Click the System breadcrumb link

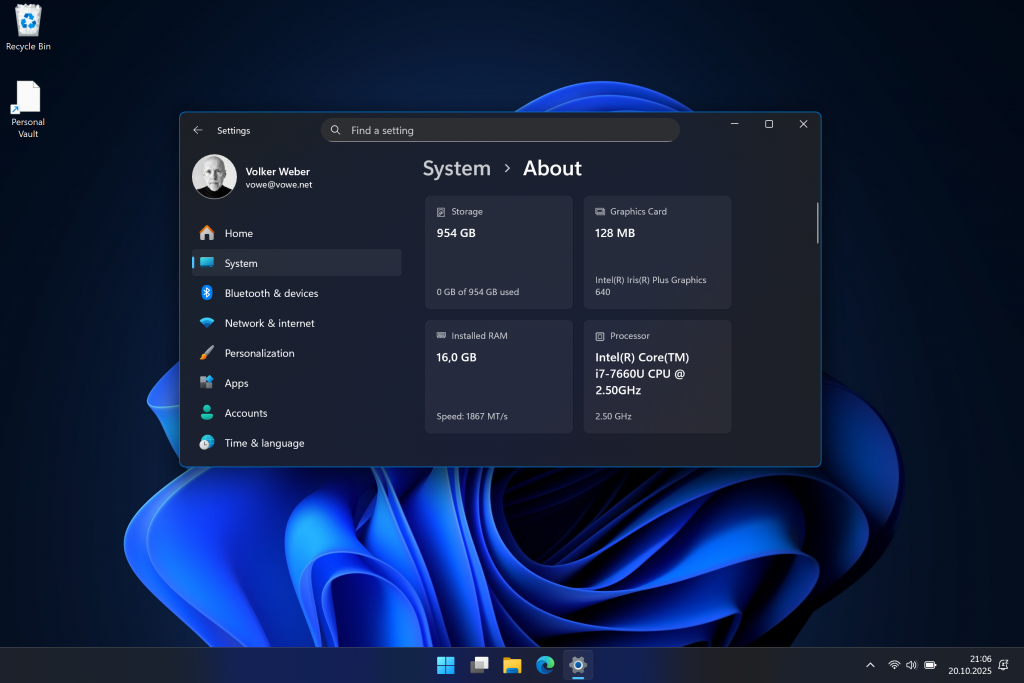456,168
